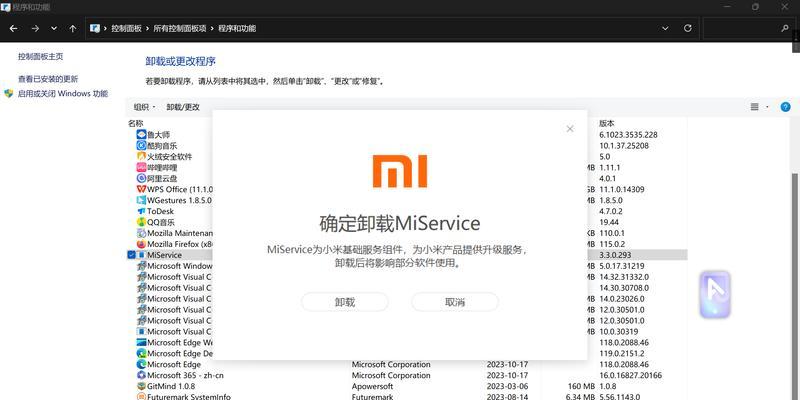Open 查看已安装的更新 link
Screen dimensions: 800x400
pyautogui.click(x=48, y=79)
